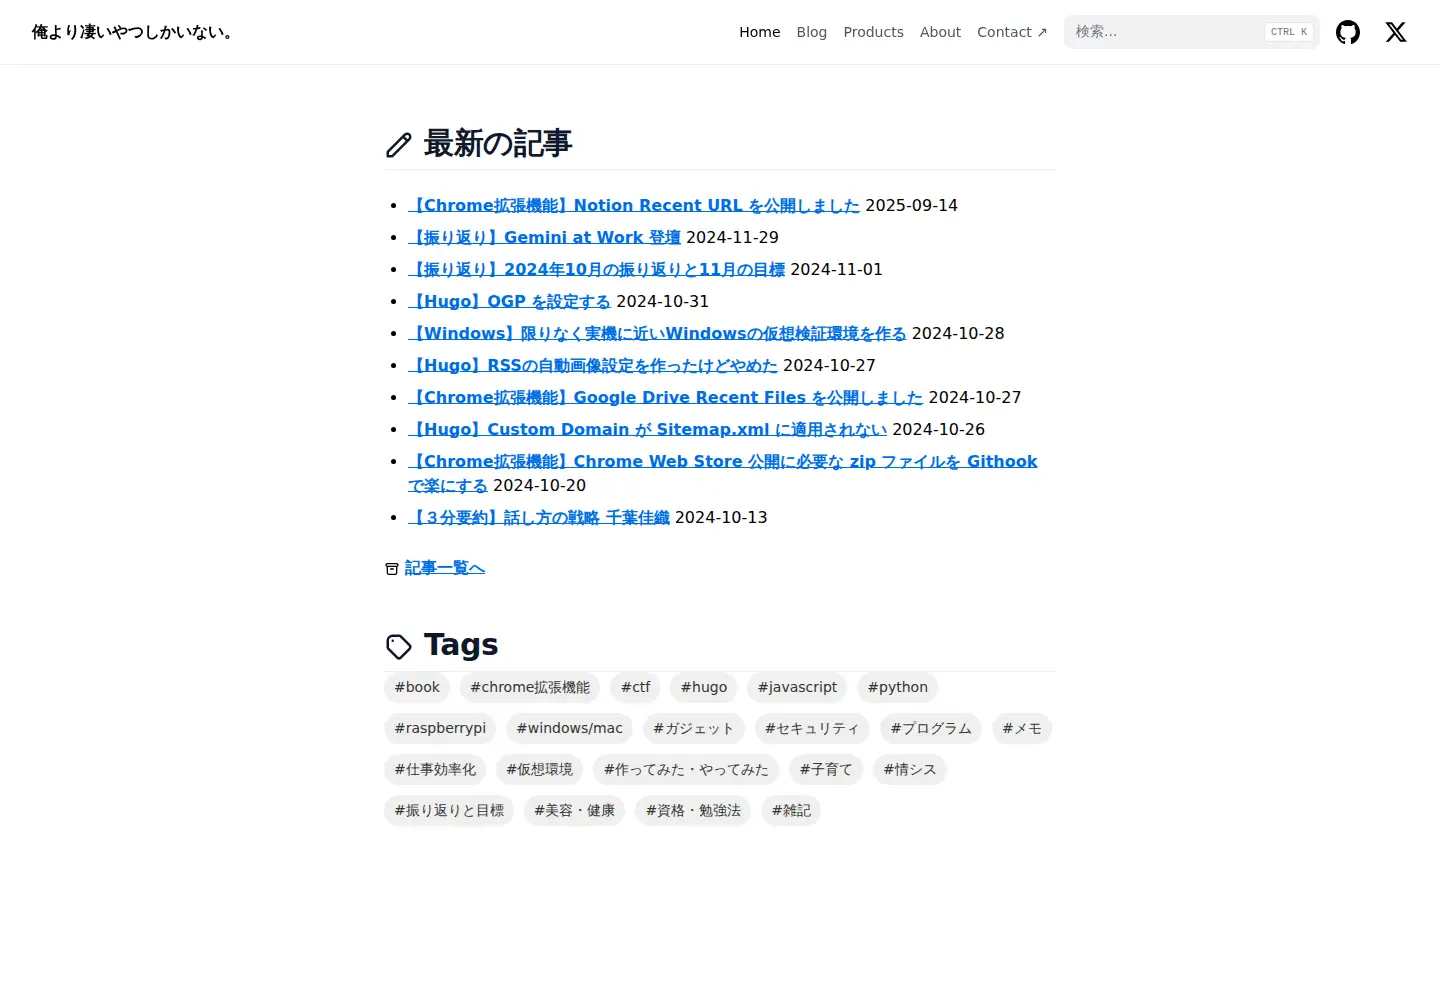Select the #javascript tag
Image resolution: width=1440 pixels, height=1000 pixels.
coord(797,687)
